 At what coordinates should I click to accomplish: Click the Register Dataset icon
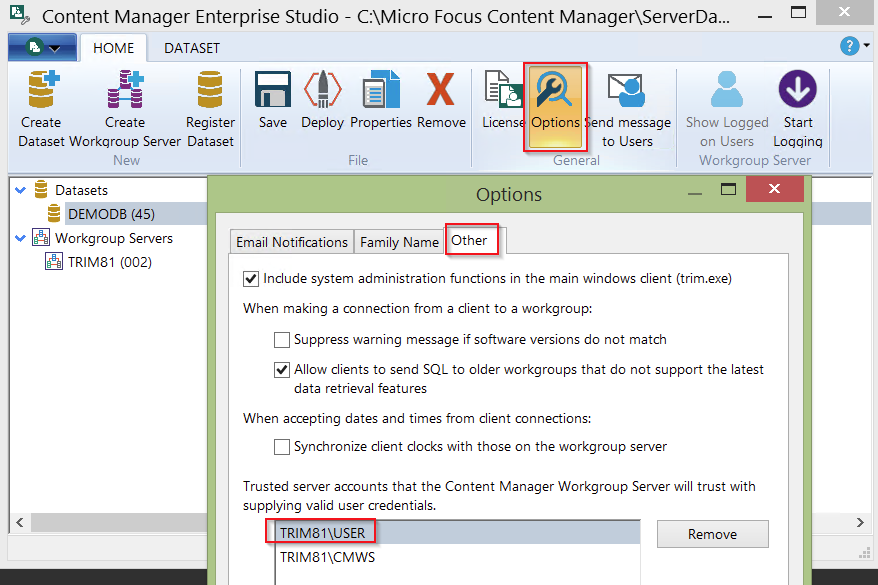pos(210,91)
